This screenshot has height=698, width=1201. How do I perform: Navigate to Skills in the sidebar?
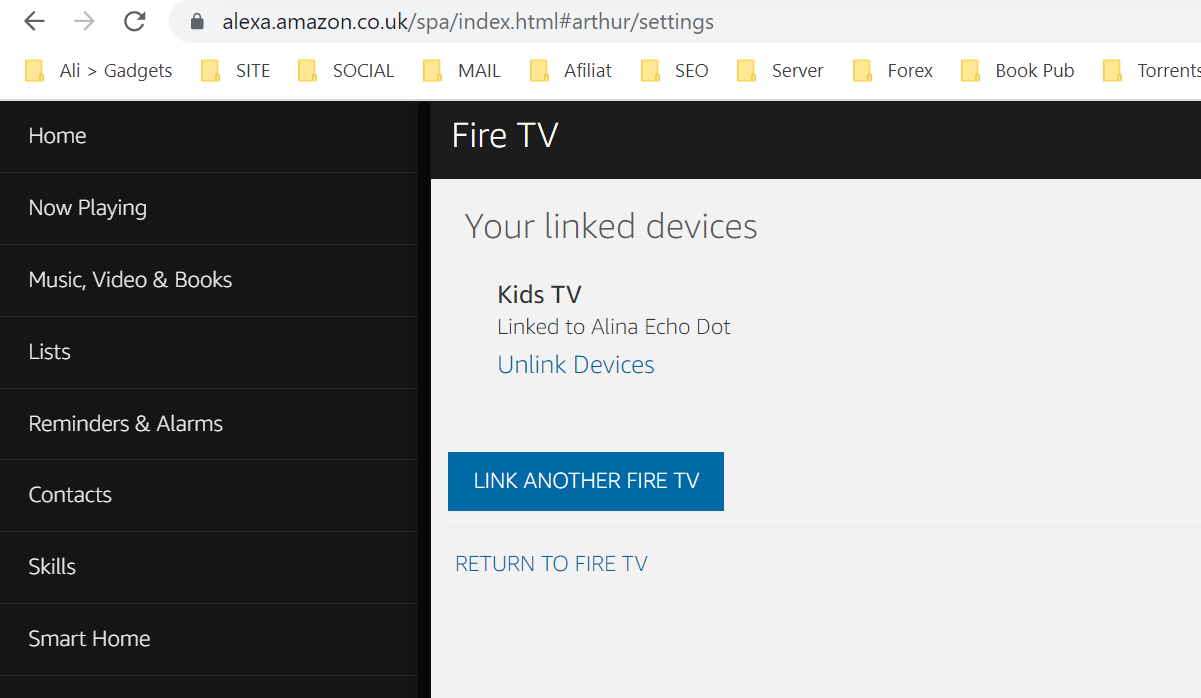(x=52, y=567)
